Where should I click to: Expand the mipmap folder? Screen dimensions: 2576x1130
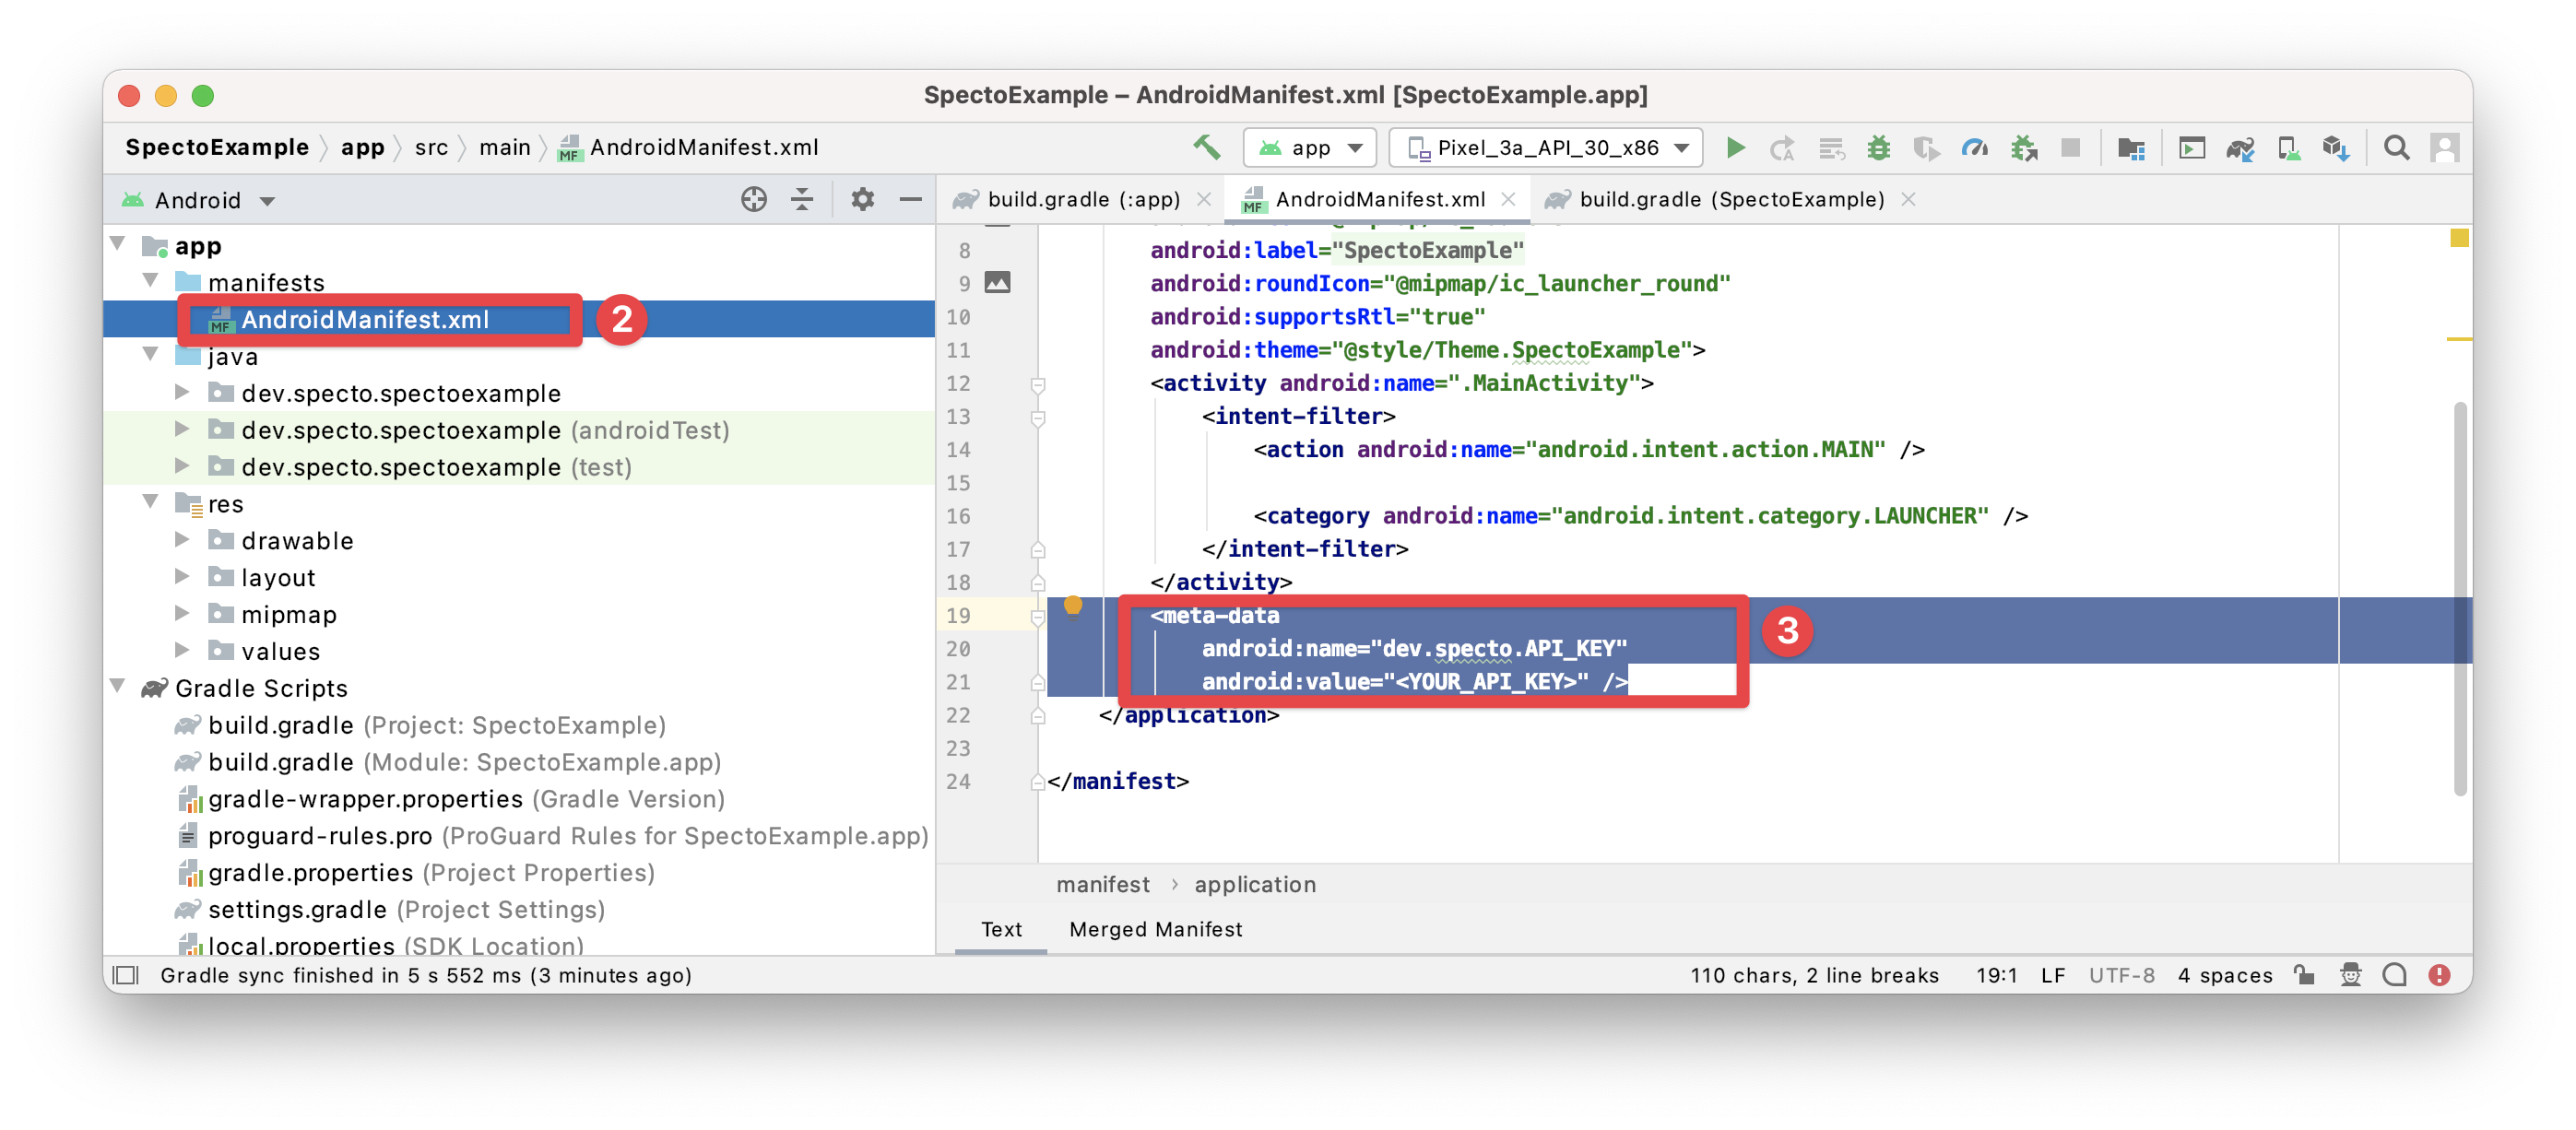pos(182,613)
